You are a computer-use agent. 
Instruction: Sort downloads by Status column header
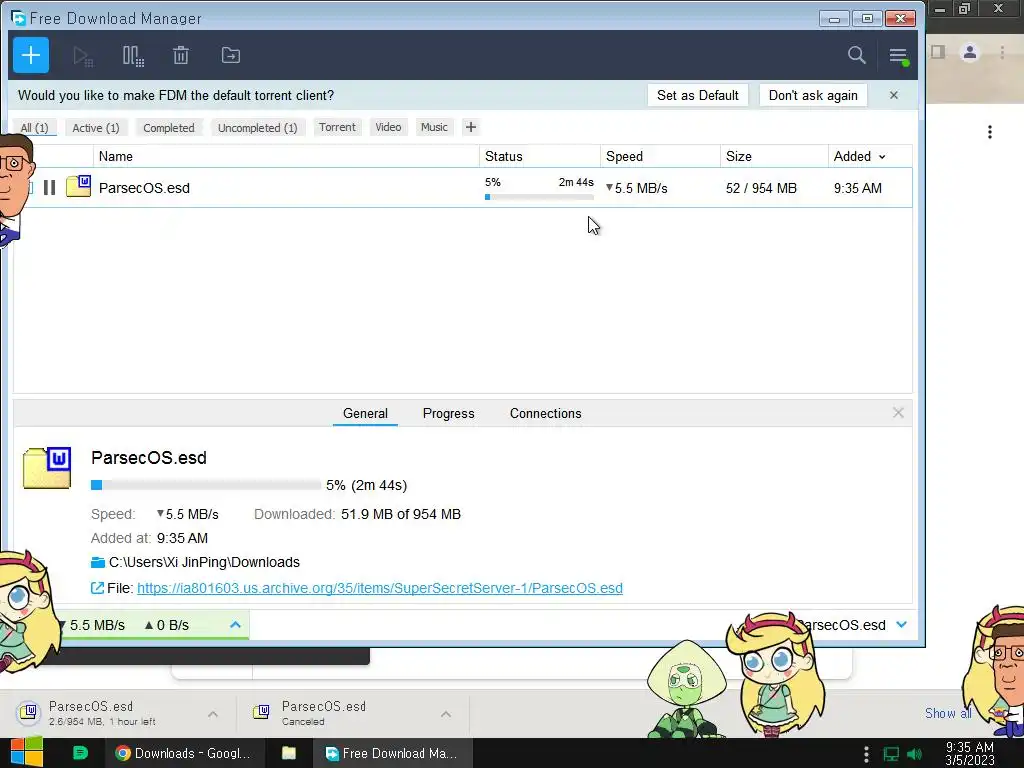coord(539,156)
